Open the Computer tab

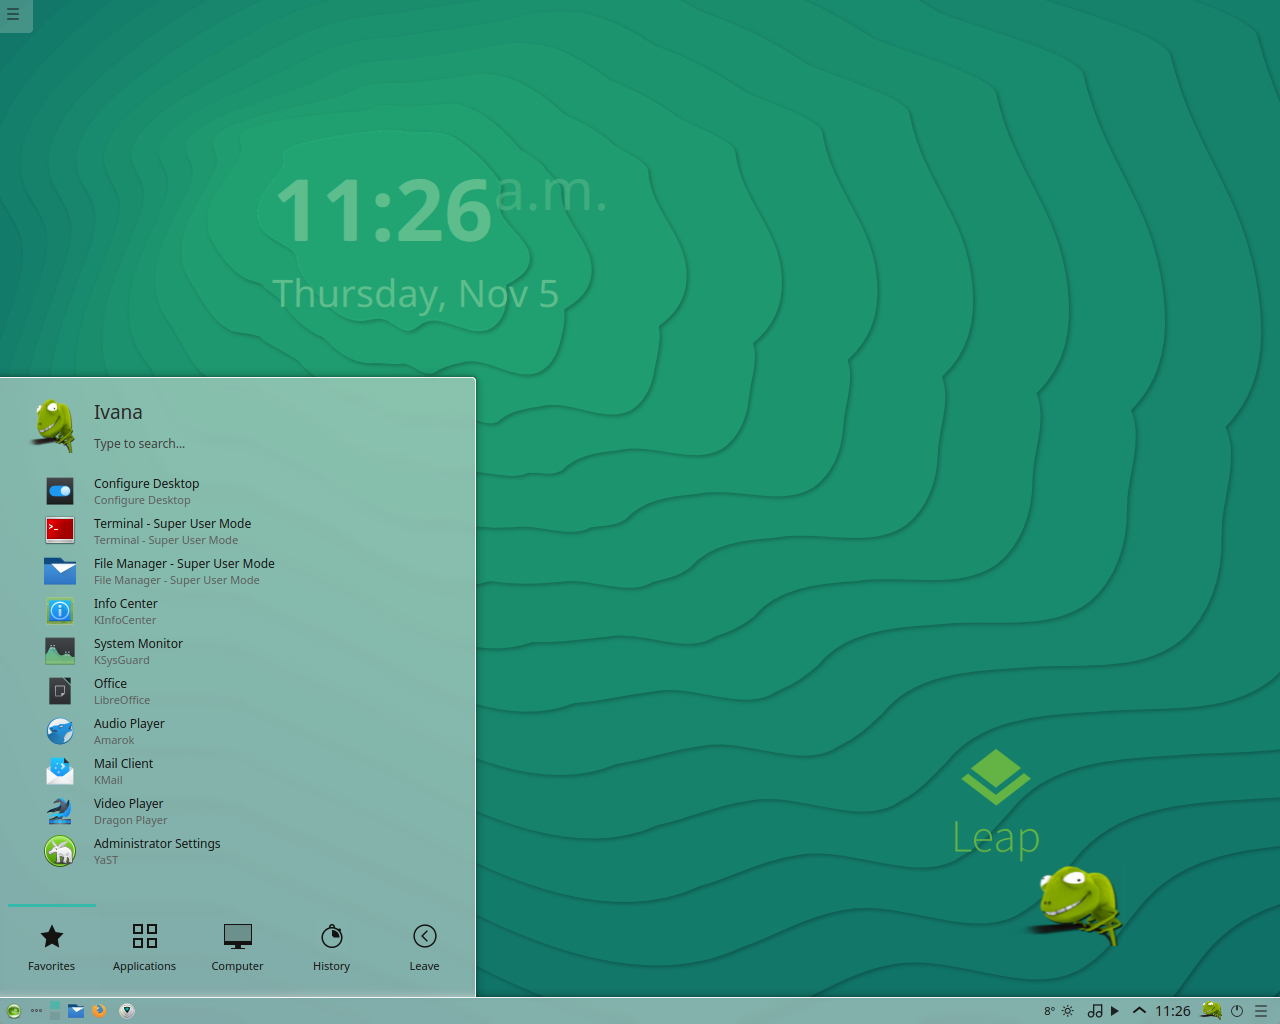pyautogui.click(x=238, y=947)
